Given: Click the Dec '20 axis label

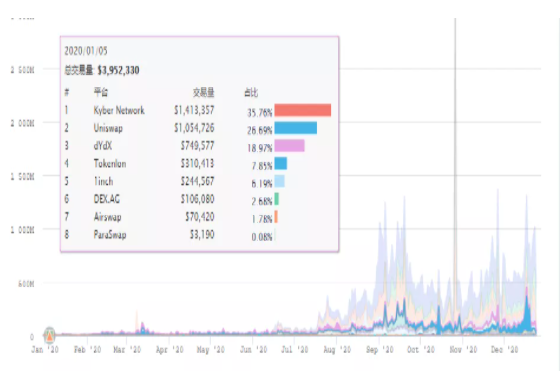Looking at the screenshot, I should (504, 350).
